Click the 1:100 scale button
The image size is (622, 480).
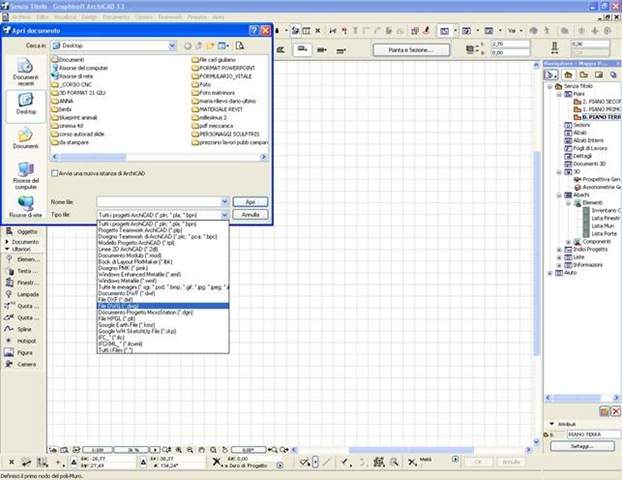coord(97,450)
